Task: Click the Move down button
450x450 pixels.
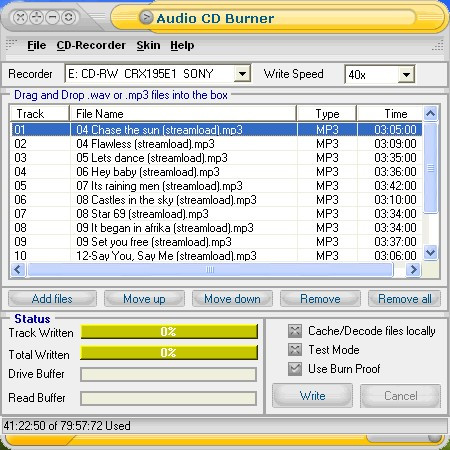Action: [232, 299]
